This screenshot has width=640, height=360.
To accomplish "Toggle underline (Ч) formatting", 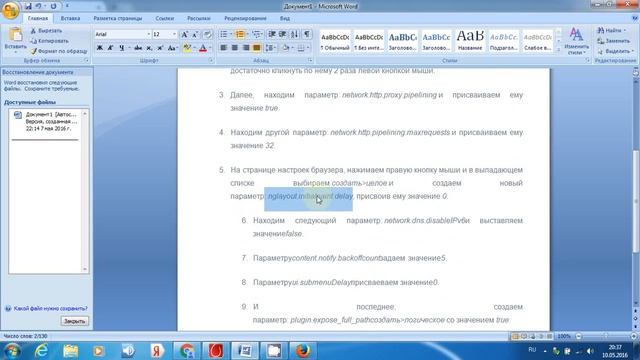I will [122, 48].
